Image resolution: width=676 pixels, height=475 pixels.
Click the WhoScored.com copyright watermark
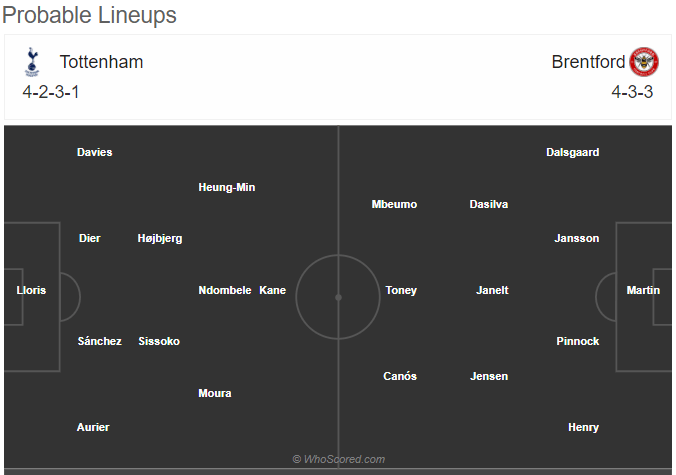pos(338,459)
